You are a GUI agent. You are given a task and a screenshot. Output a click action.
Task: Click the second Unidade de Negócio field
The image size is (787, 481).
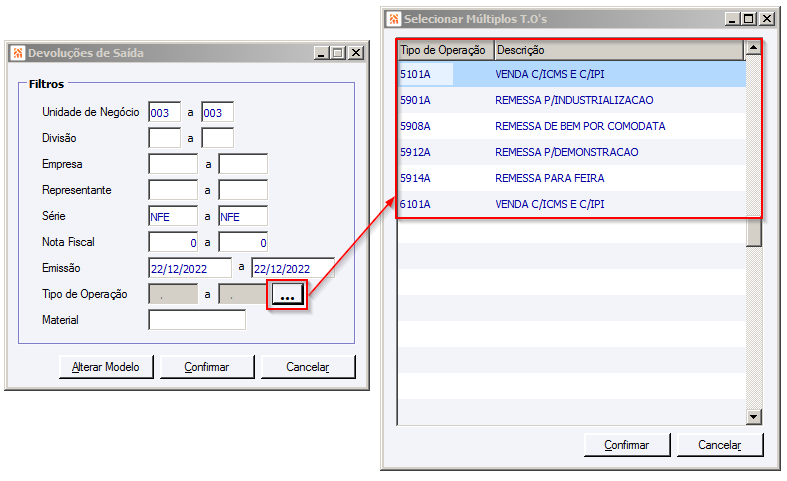217,112
